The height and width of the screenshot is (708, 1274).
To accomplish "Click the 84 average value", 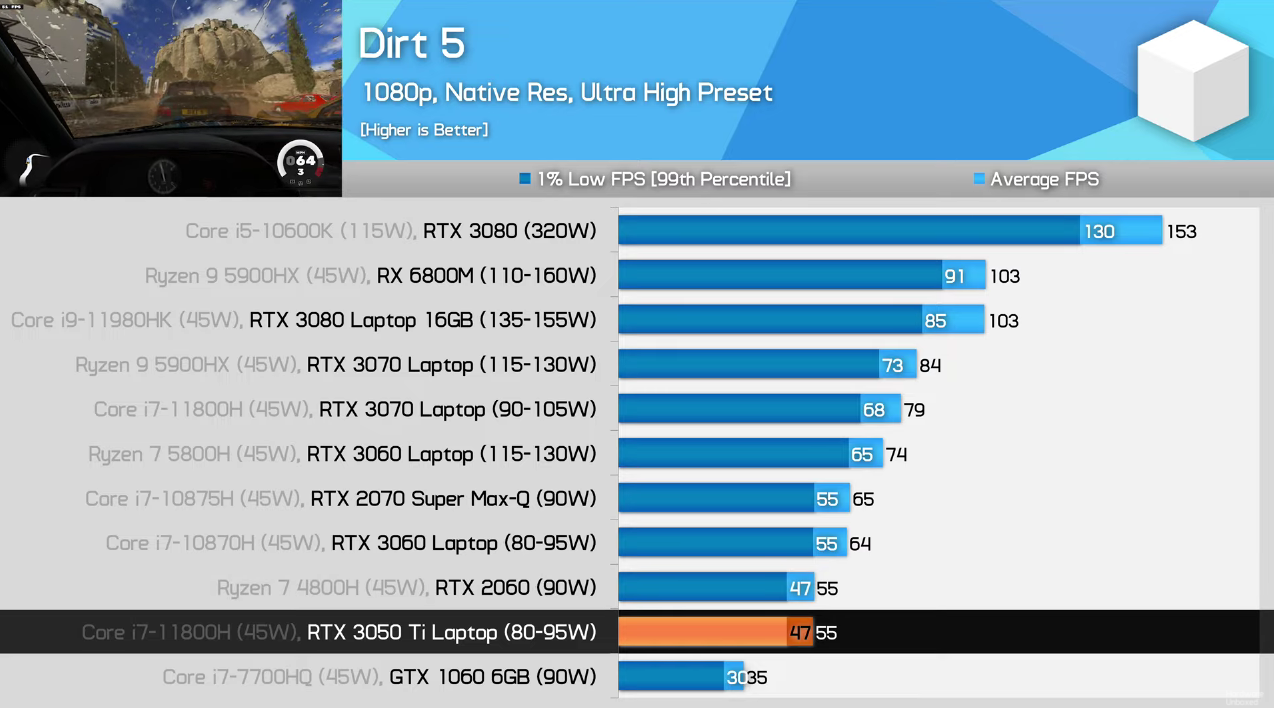I will click(x=930, y=365).
